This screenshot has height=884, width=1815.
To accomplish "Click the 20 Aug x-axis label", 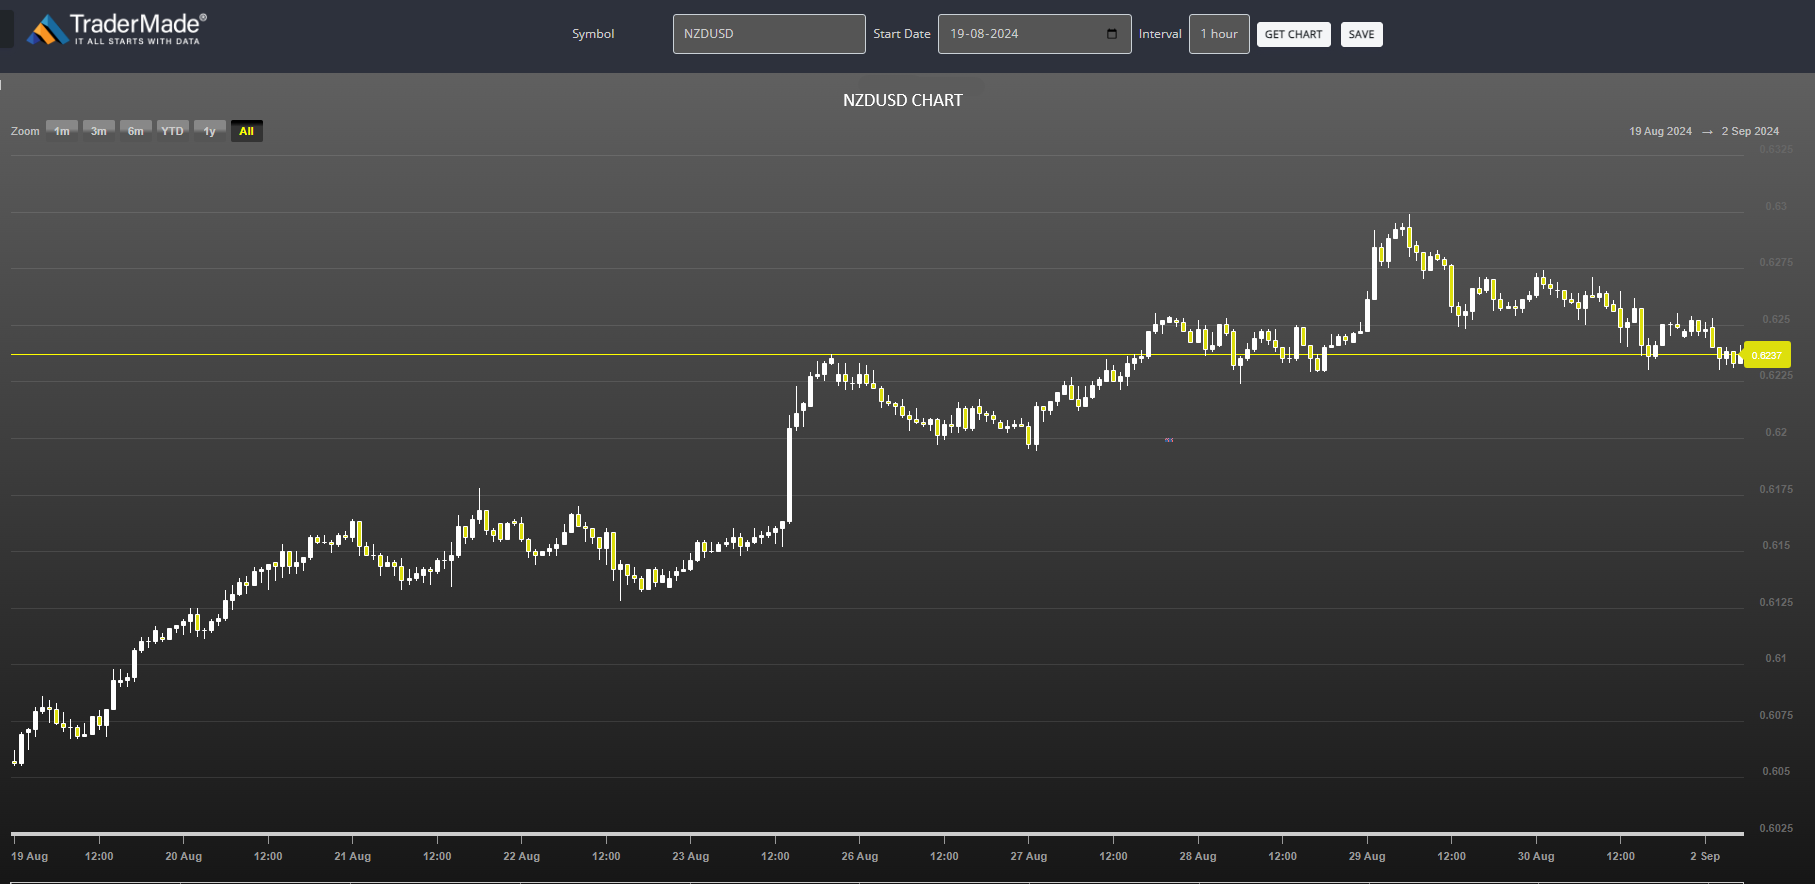I will tap(183, 856).
